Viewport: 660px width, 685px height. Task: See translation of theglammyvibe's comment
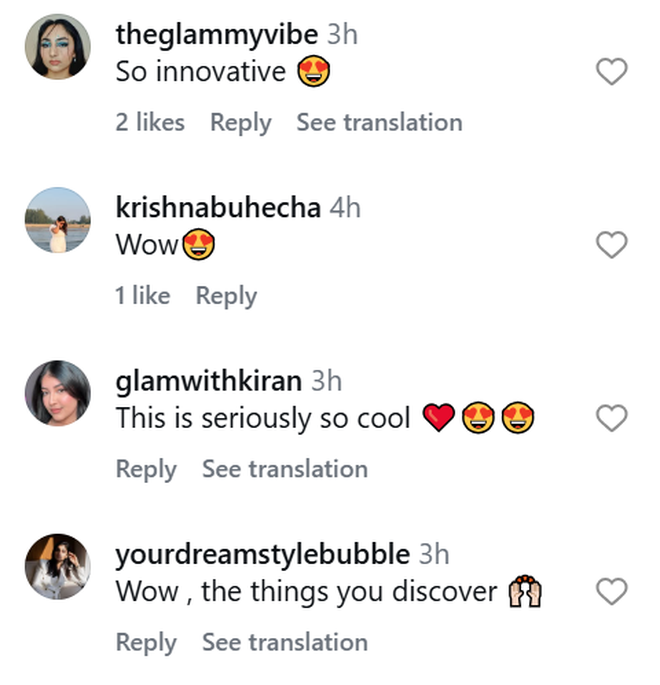[x=379, y=123]
